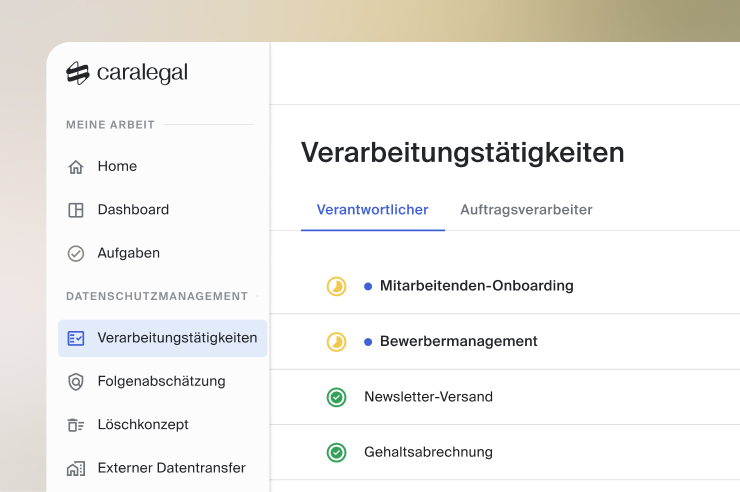Screen dimensions: 740x492
Task: Click the caralegal logo icon
Action: point(77,73)
